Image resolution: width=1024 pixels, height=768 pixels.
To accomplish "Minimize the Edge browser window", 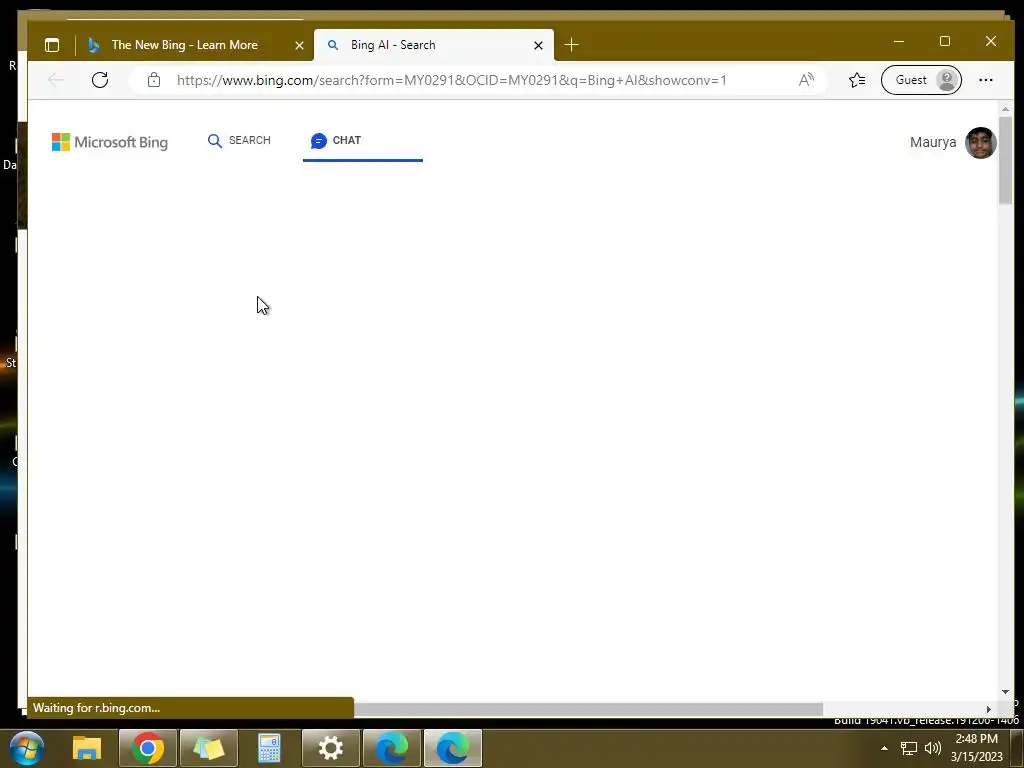I will [x=899, y=41].
